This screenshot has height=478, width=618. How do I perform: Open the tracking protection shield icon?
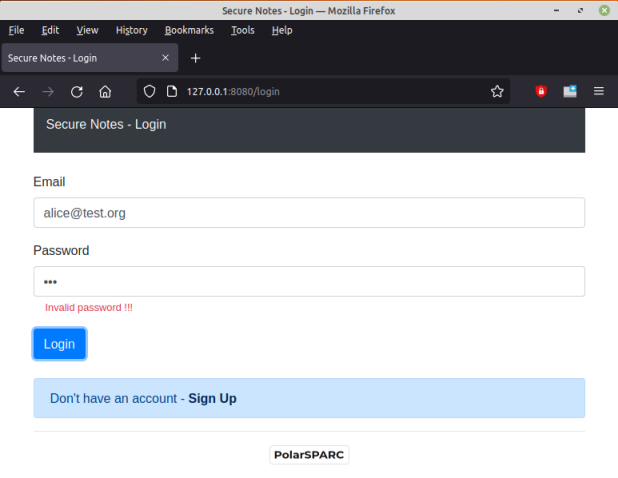[150, 91]
